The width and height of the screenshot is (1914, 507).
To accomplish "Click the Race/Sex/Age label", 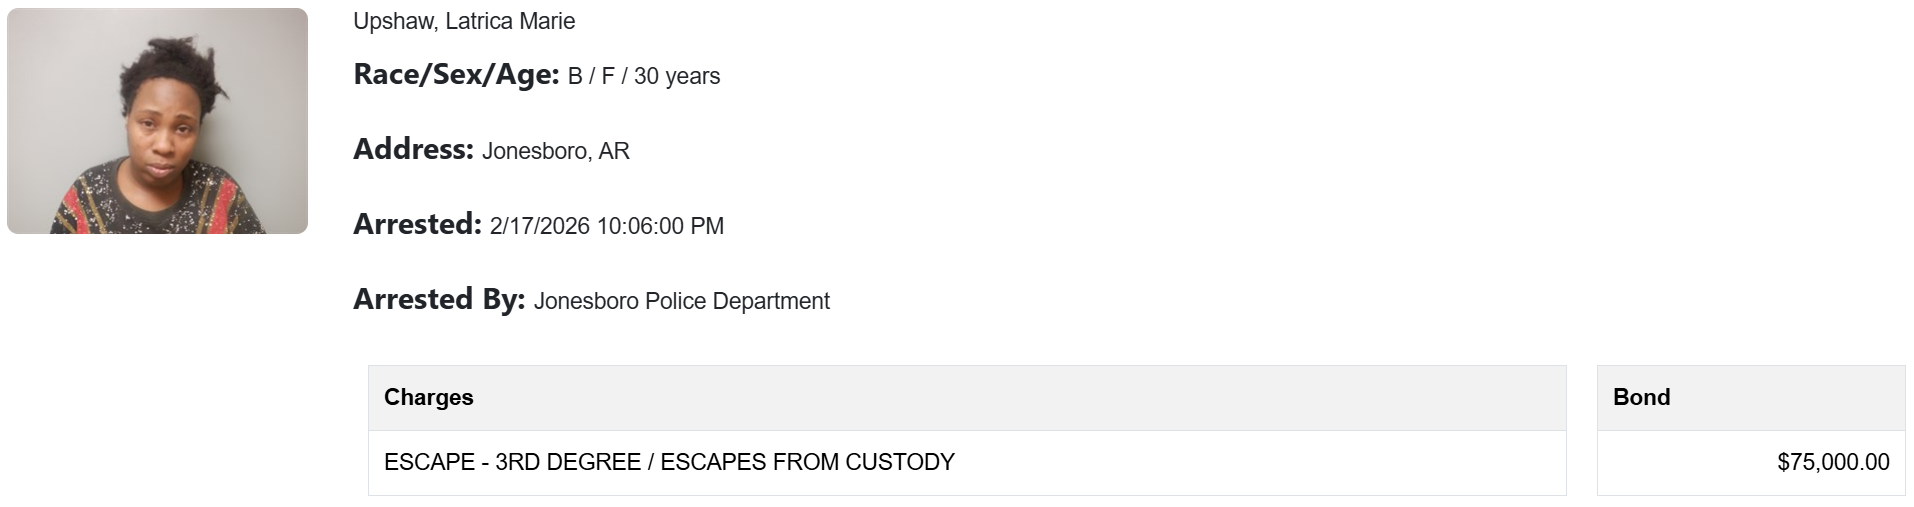I will [456, 75].
